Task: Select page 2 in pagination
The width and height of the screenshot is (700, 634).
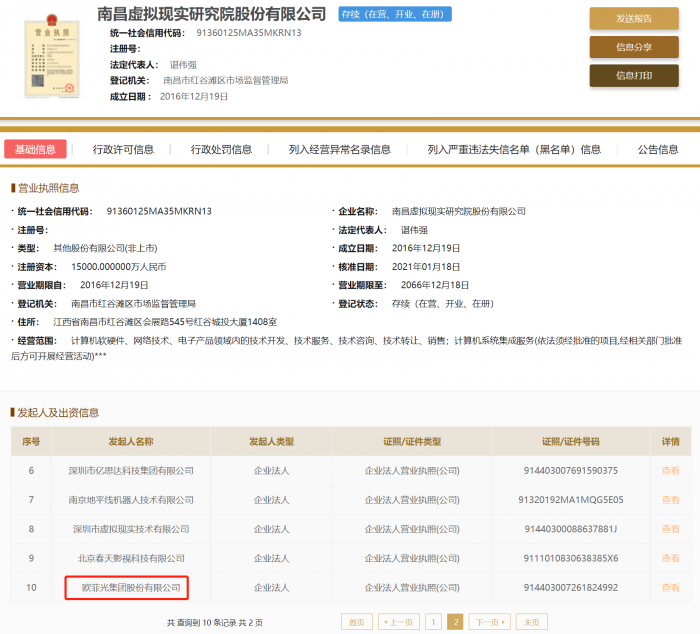Action: pos(455,622)
